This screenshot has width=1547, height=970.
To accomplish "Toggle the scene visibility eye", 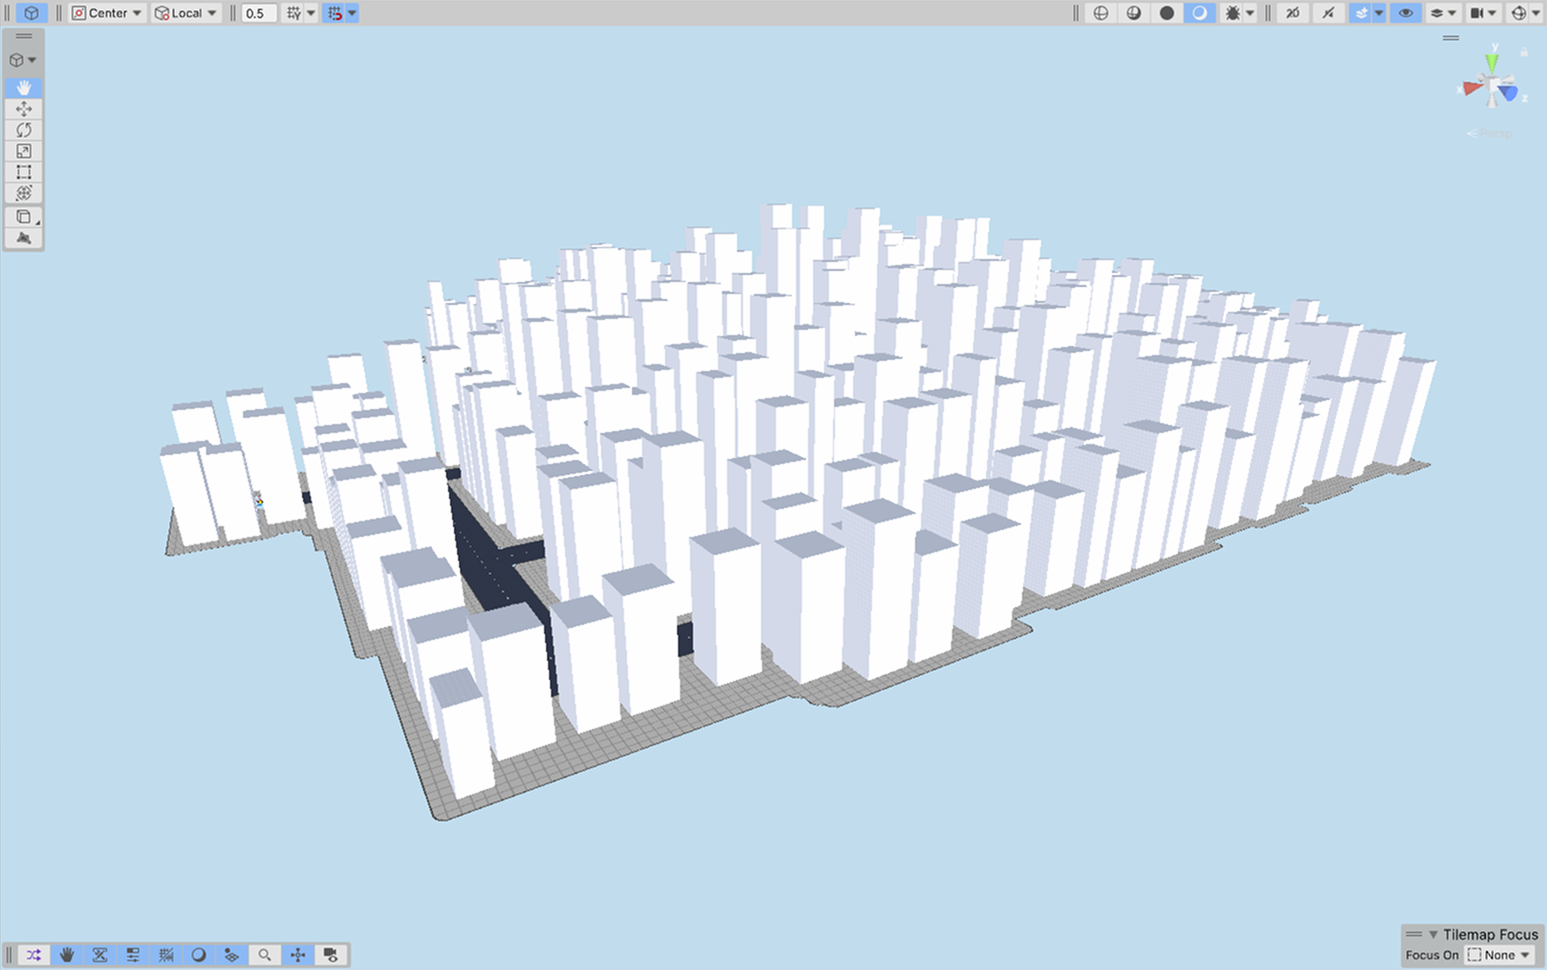I will [x=1405, y=13].
